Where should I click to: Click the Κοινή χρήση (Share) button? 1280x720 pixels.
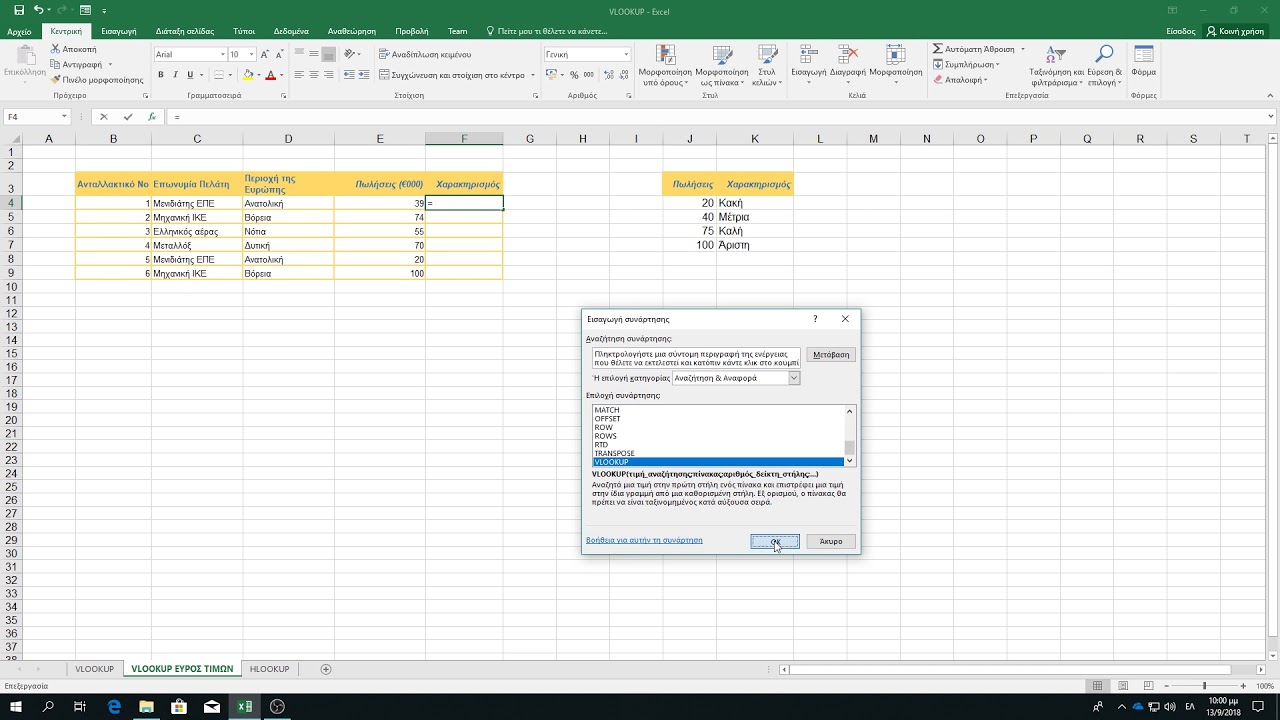[1236, 31]
